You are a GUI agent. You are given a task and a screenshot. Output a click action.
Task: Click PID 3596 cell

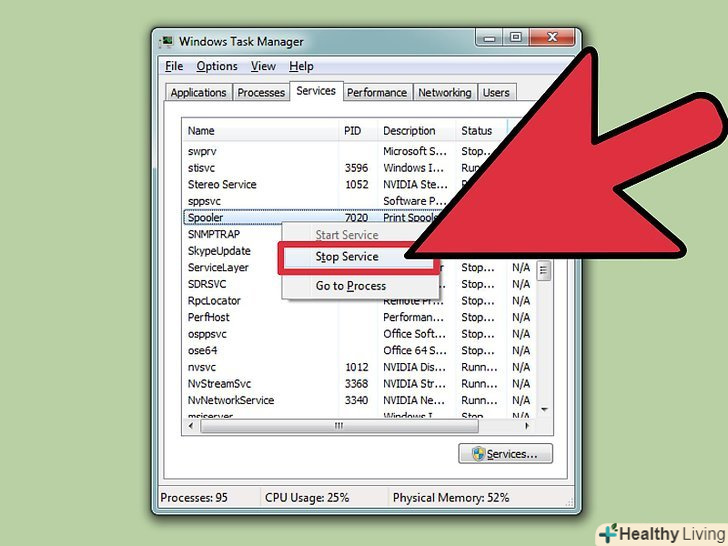click(x=357, y=168)
